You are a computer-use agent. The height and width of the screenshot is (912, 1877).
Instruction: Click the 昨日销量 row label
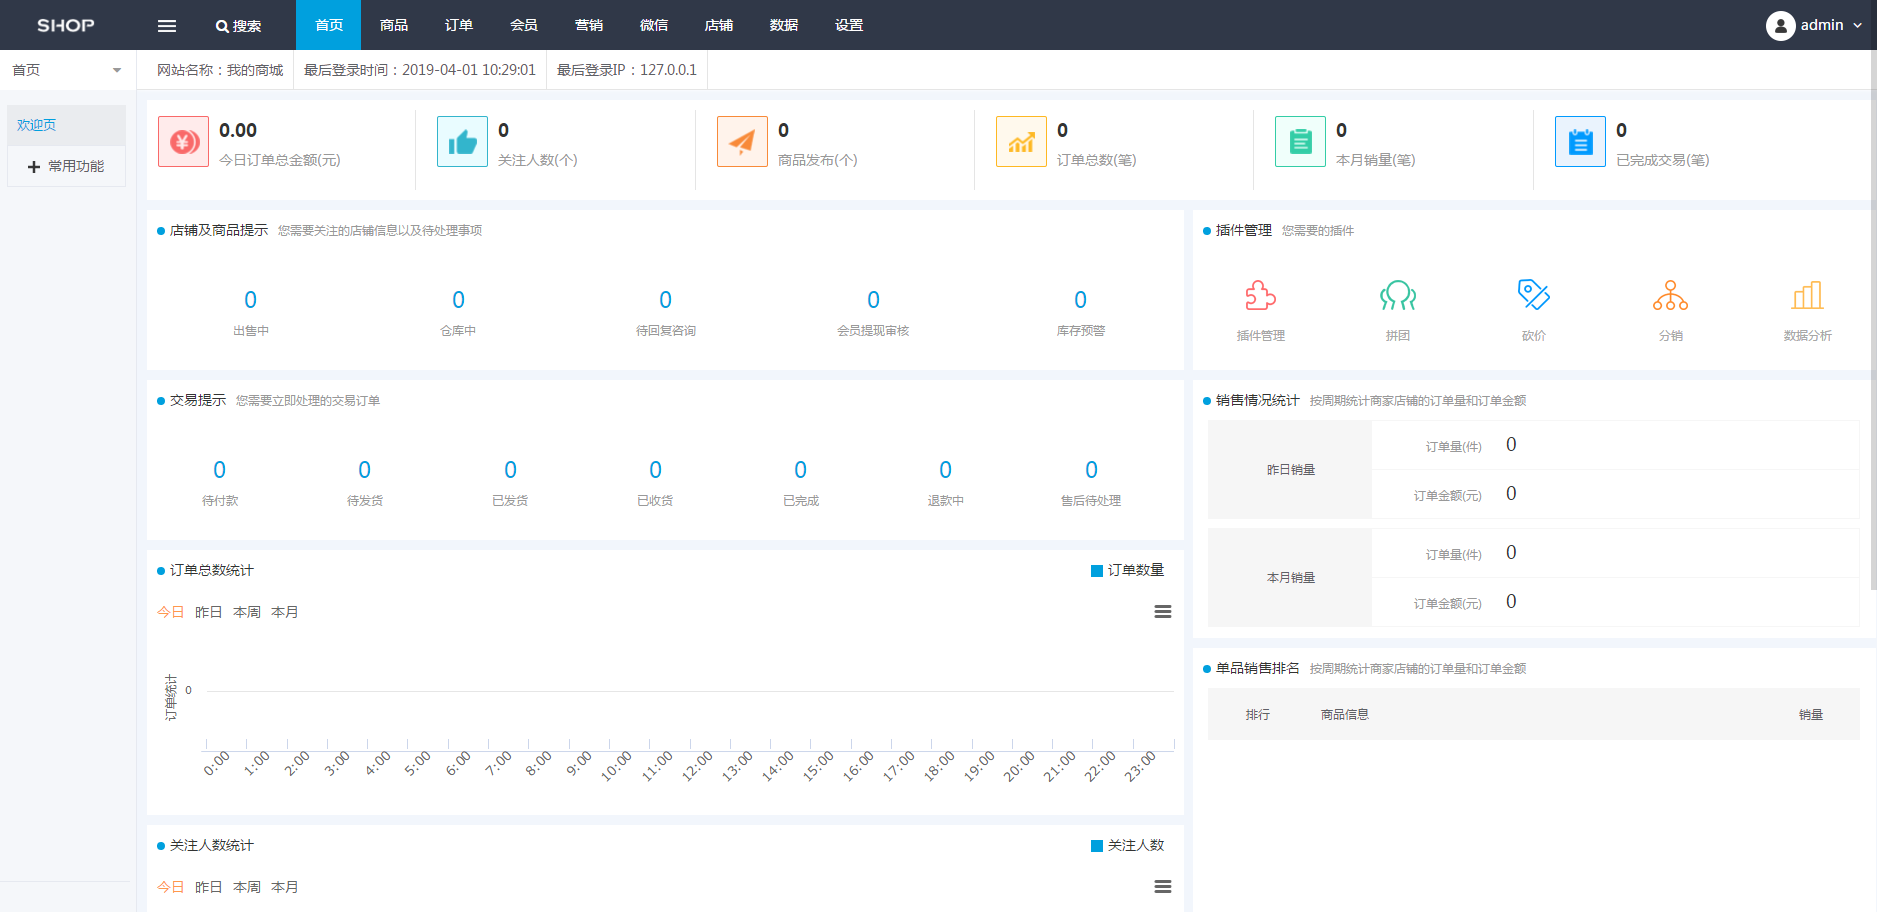(x=1291, y=470)
